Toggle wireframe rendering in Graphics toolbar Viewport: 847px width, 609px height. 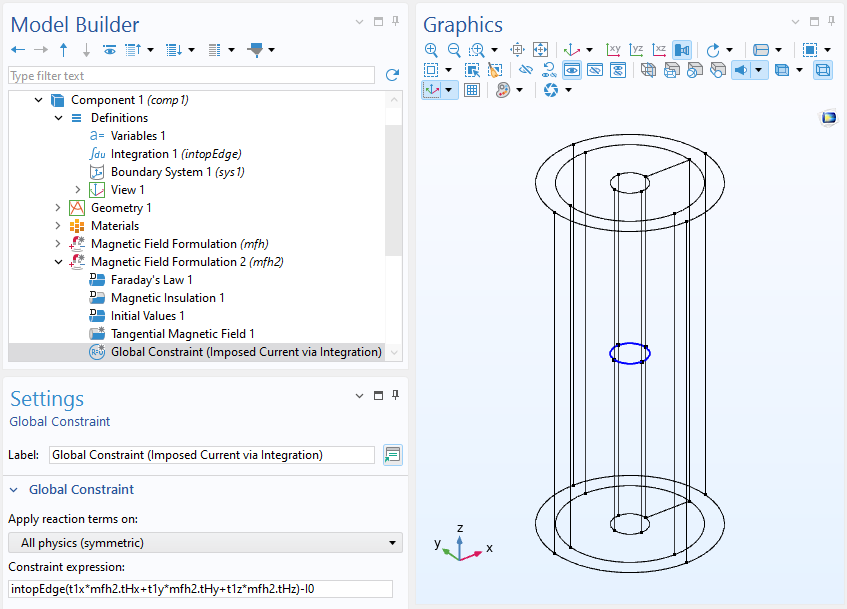(x=822, y=70)
